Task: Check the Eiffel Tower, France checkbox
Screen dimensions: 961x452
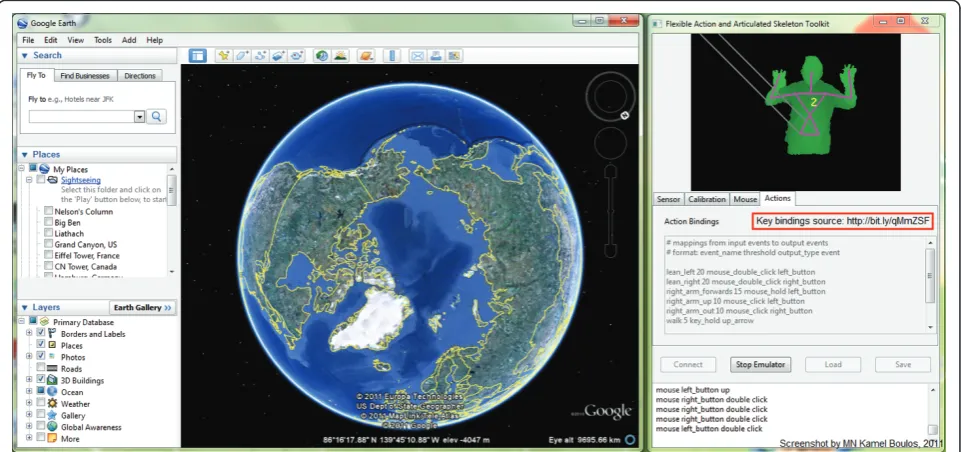Action: pos(48,256)
